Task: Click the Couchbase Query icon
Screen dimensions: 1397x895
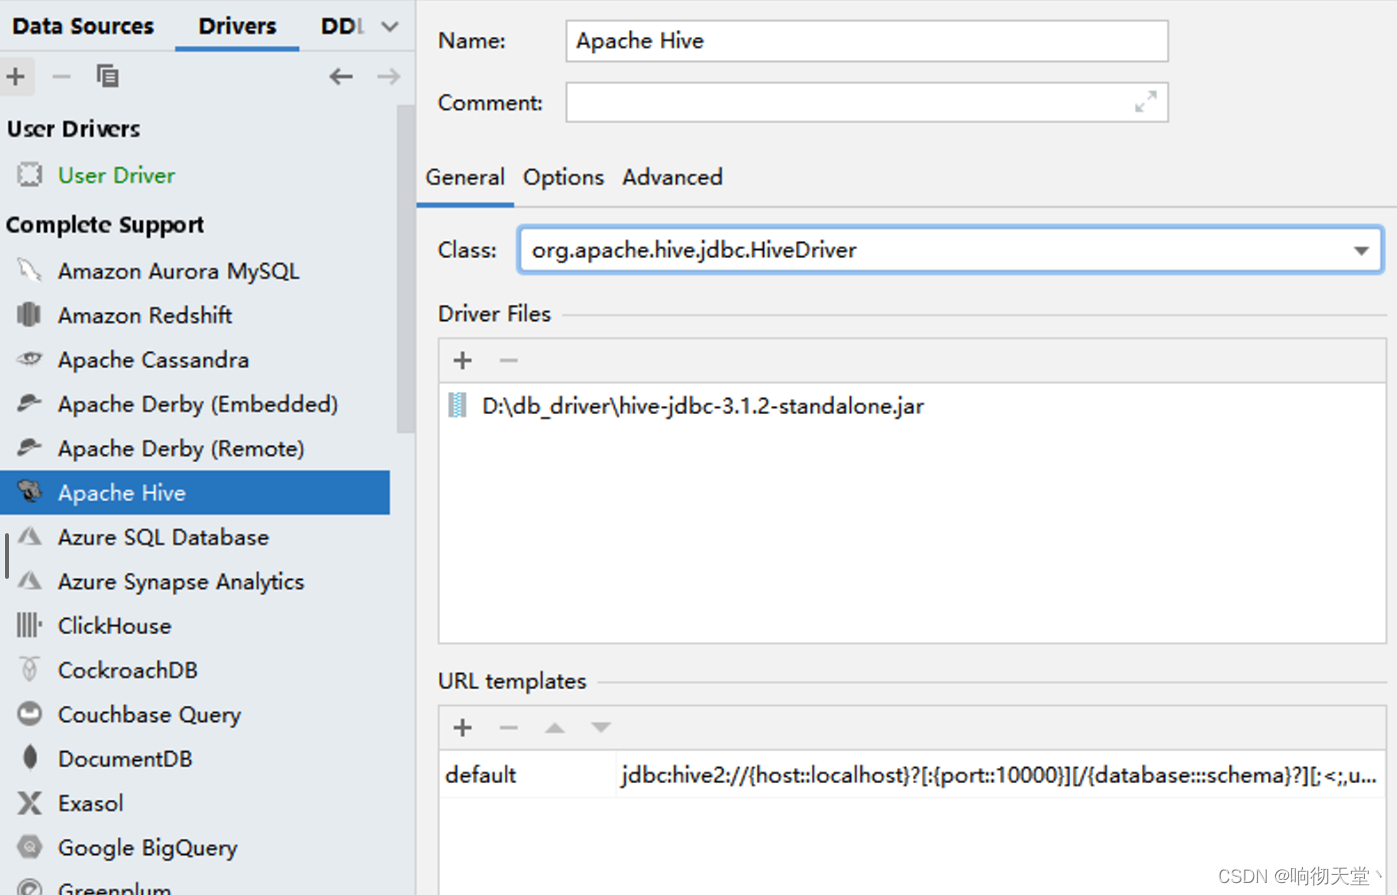Action: [x=30, y=714]
